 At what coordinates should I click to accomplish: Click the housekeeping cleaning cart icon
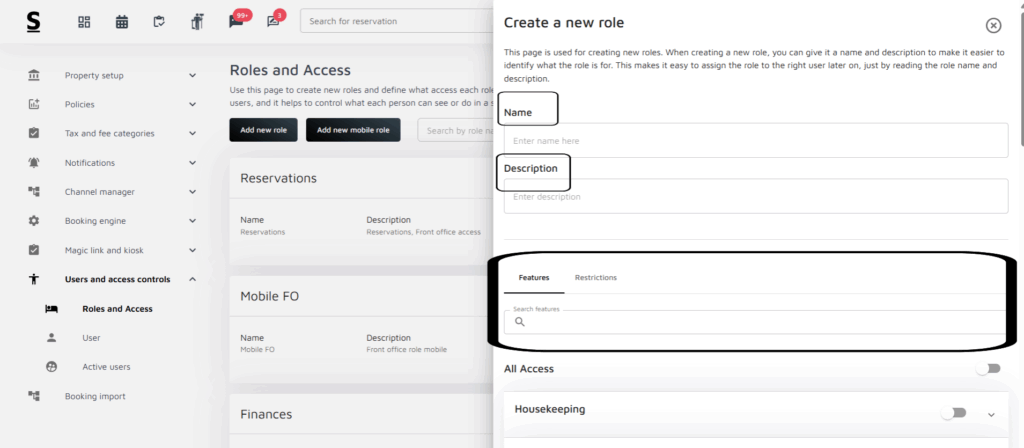pos(197,22)
